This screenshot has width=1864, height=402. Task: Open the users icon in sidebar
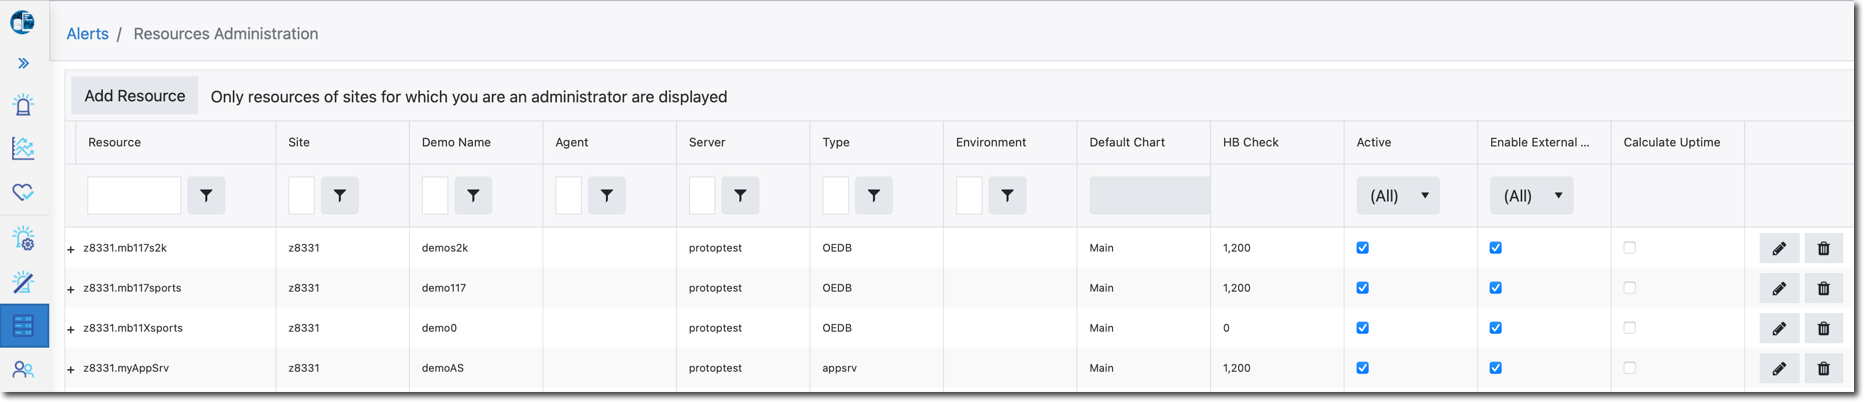click(x=23, y=370)
